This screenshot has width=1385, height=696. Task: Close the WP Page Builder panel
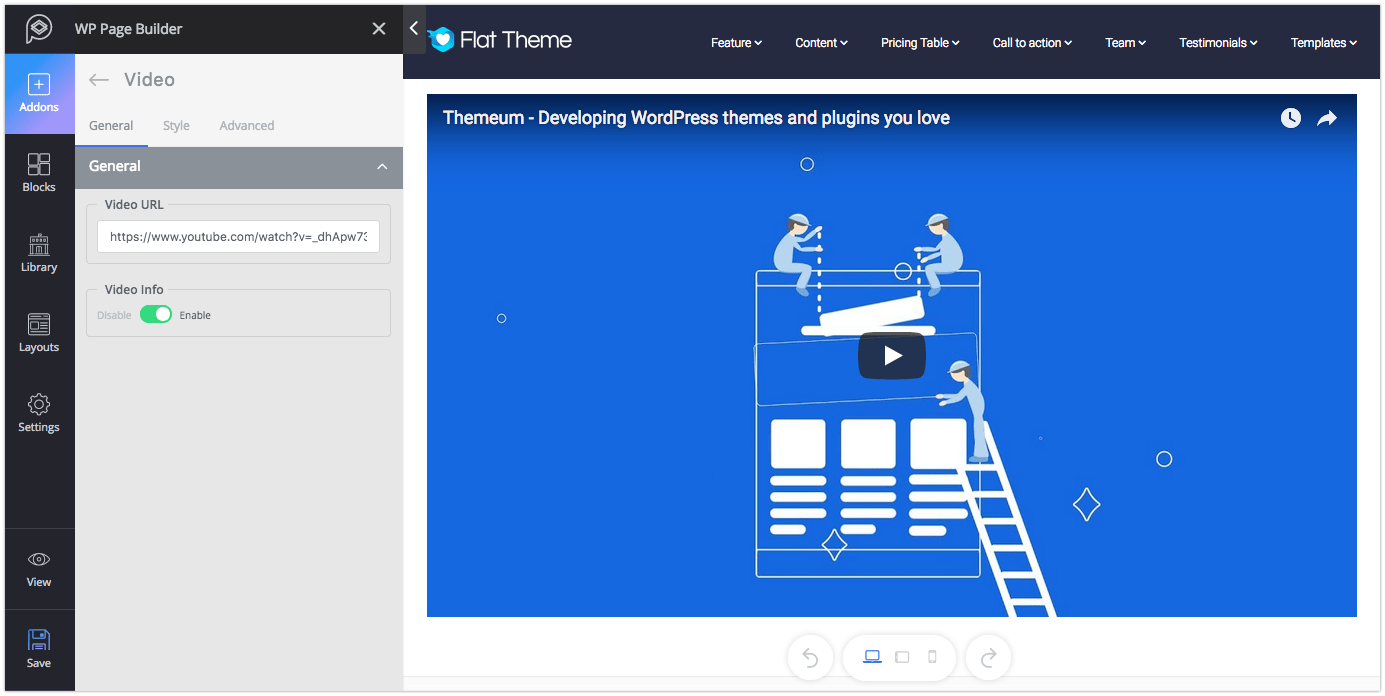point(379,29)
